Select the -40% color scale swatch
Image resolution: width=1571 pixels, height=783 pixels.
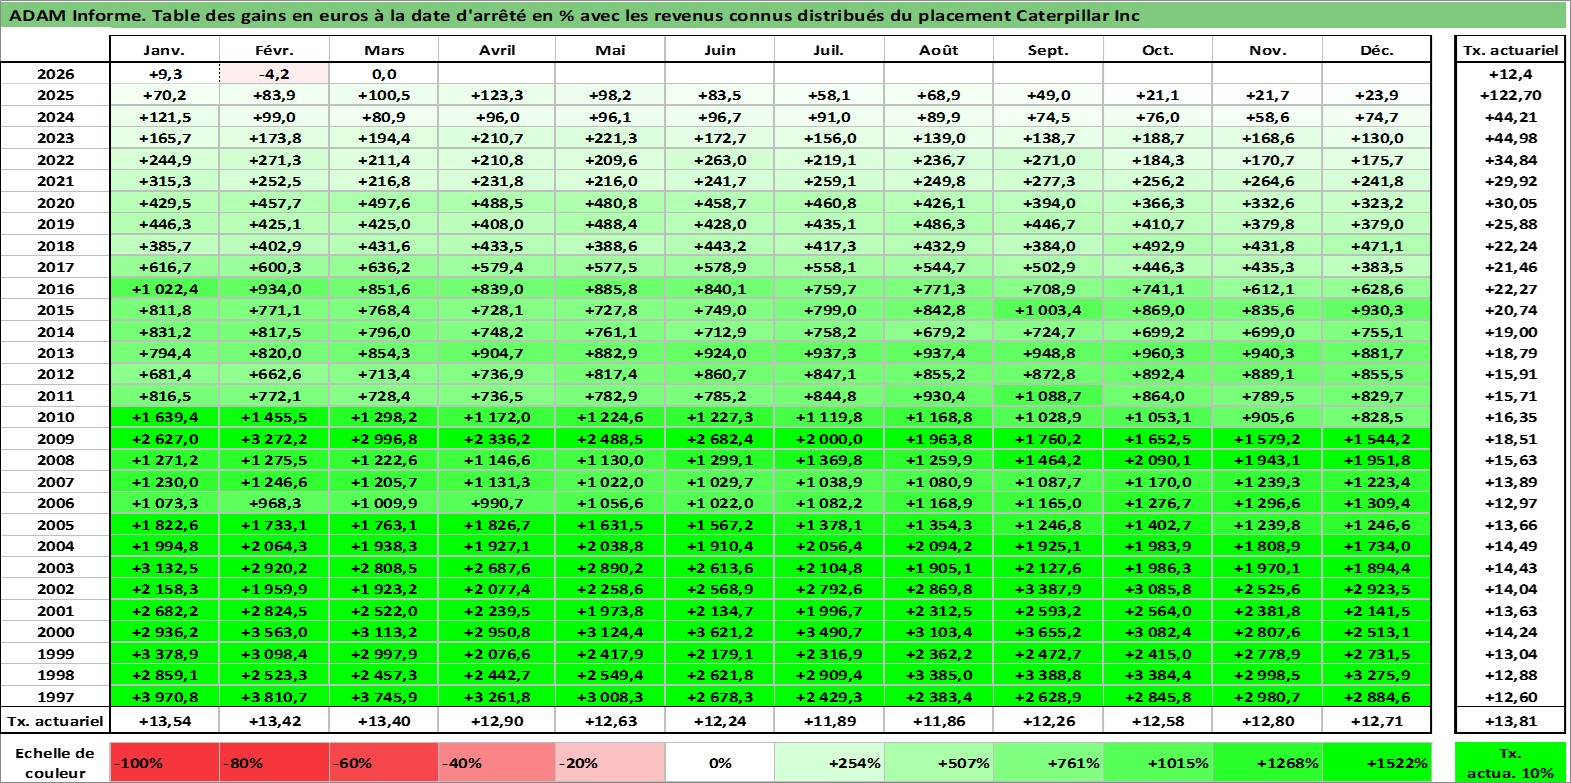496,762
